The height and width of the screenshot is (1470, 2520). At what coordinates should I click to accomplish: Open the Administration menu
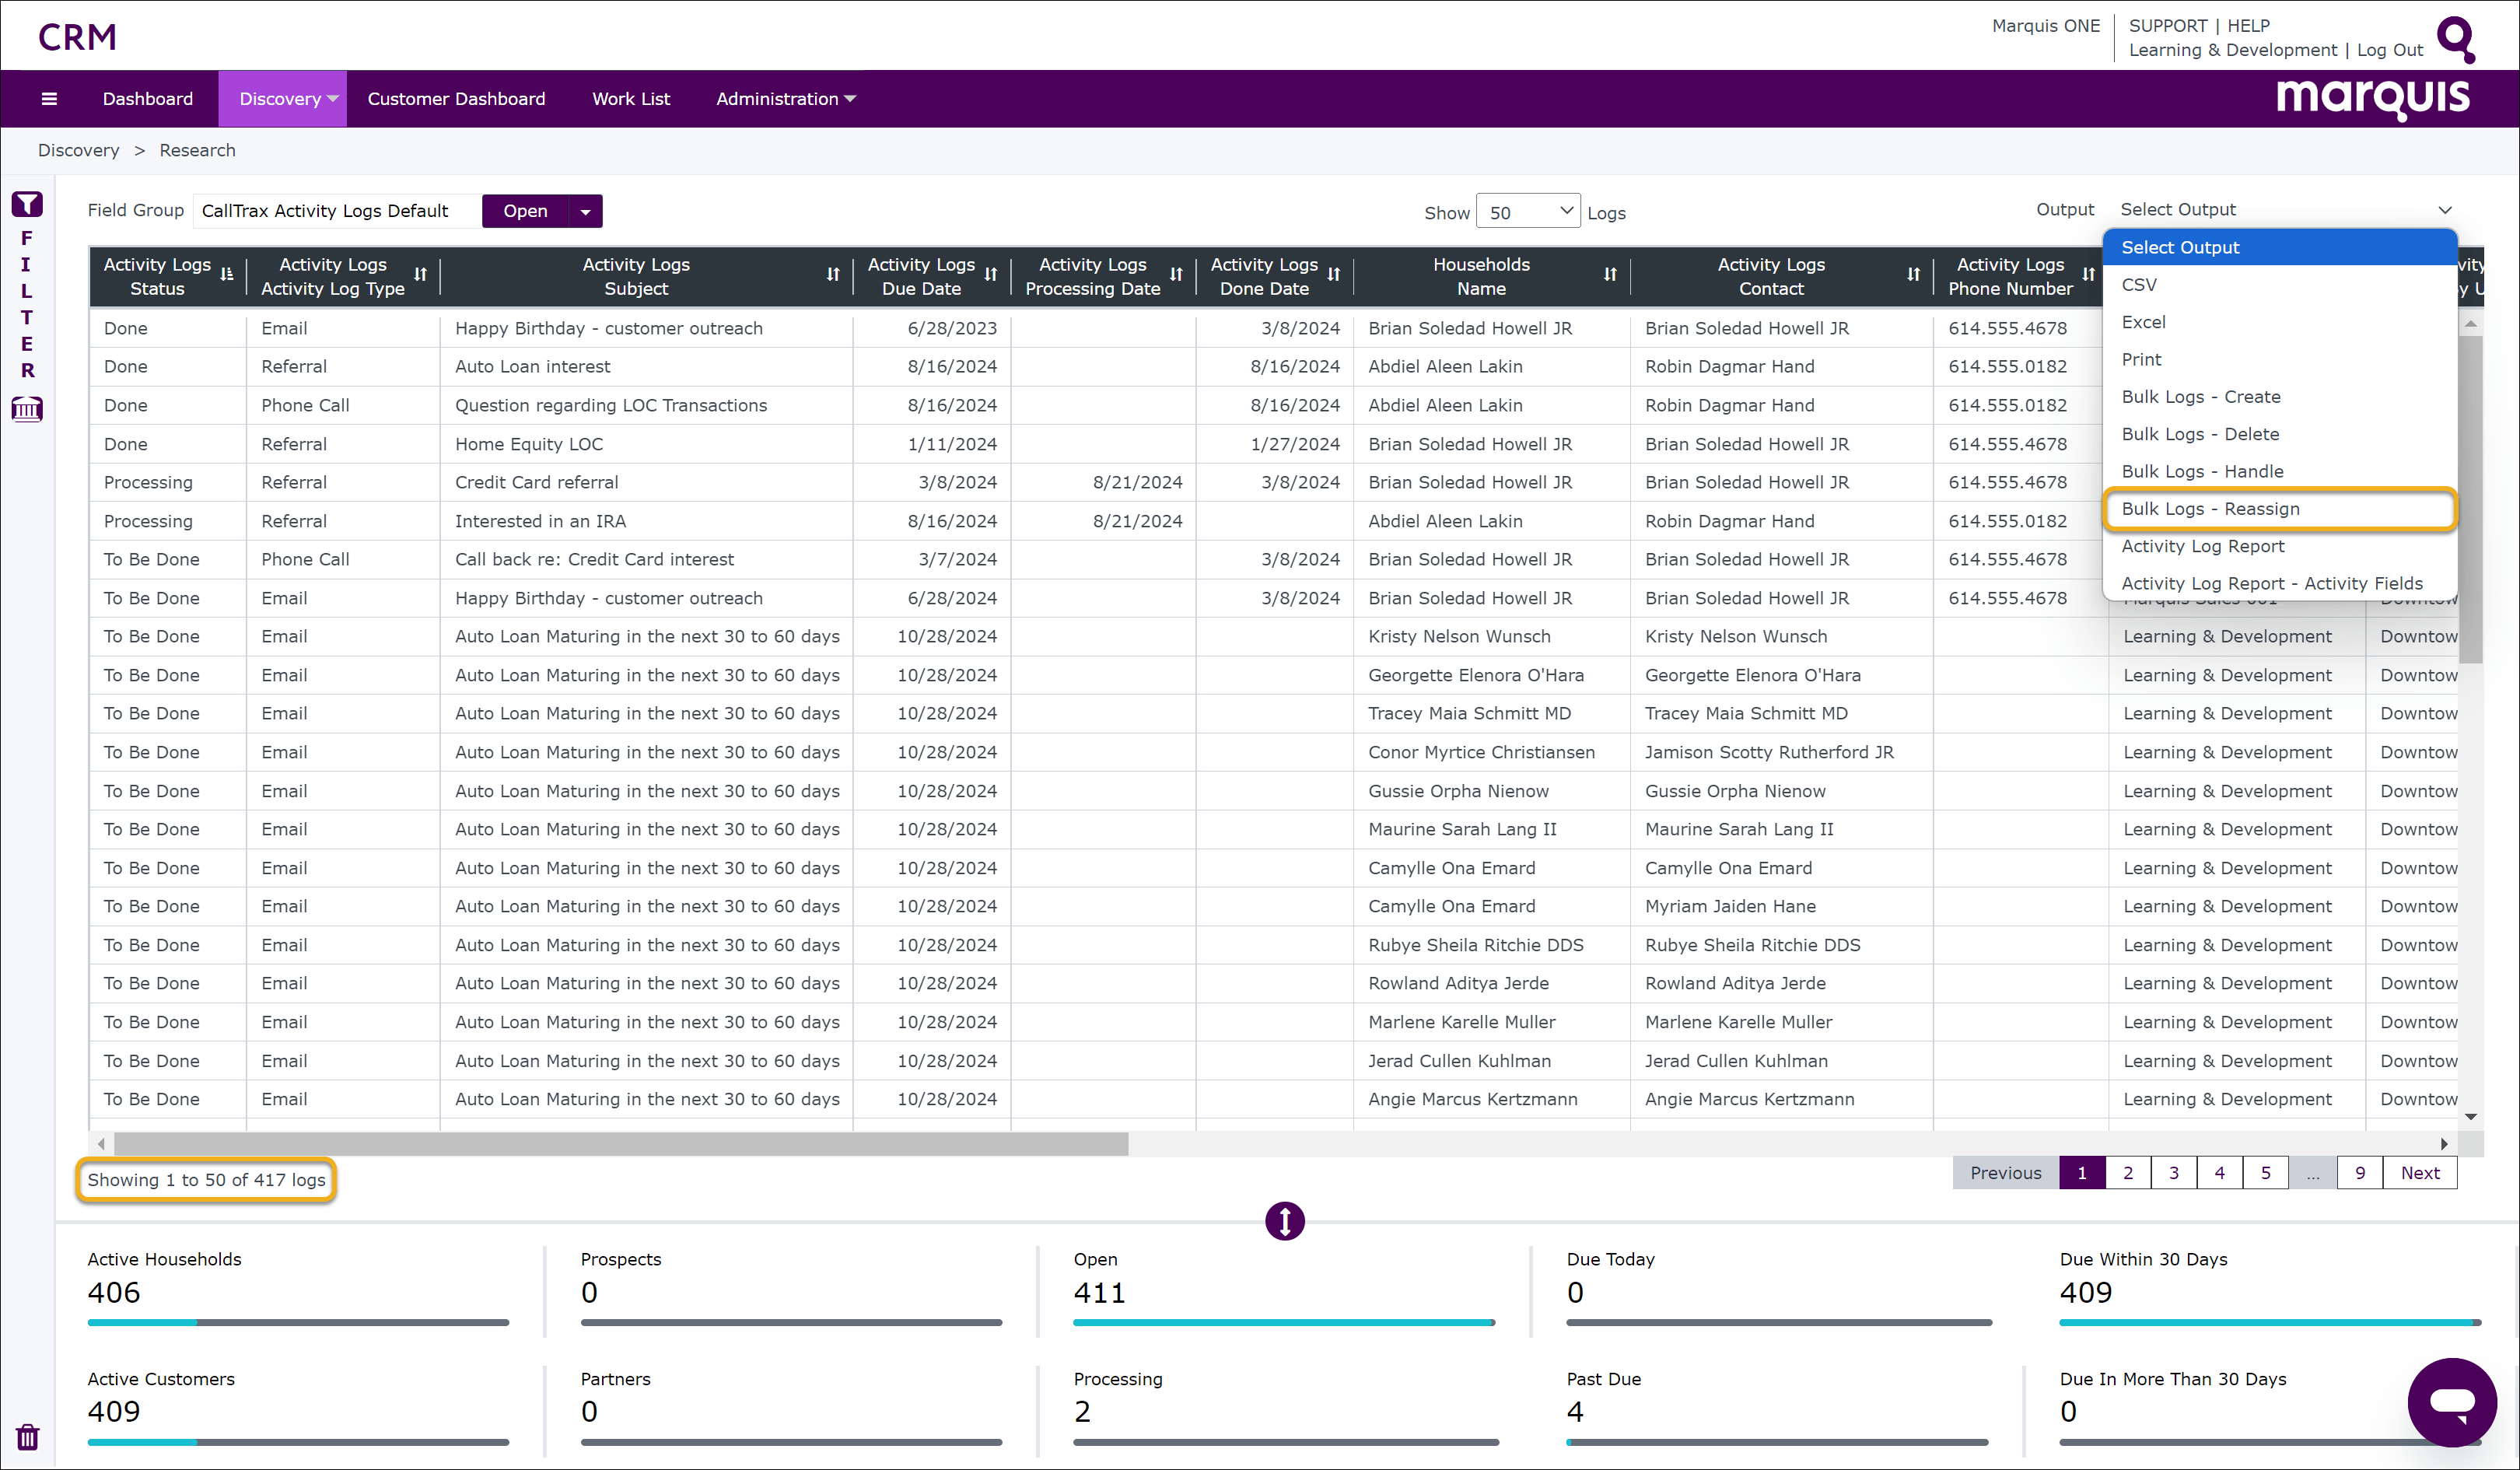pyautogui.click(x=785, y=98)
